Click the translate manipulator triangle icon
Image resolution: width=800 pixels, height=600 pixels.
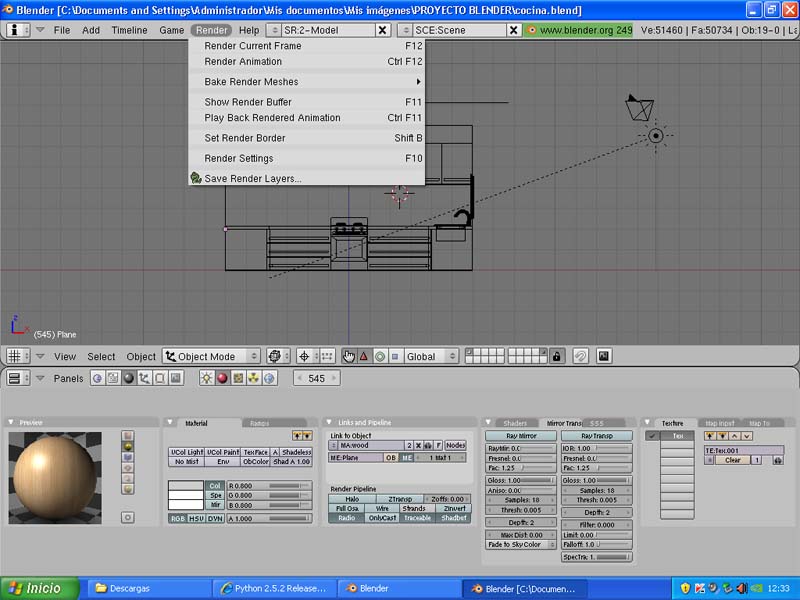point(364,356)
